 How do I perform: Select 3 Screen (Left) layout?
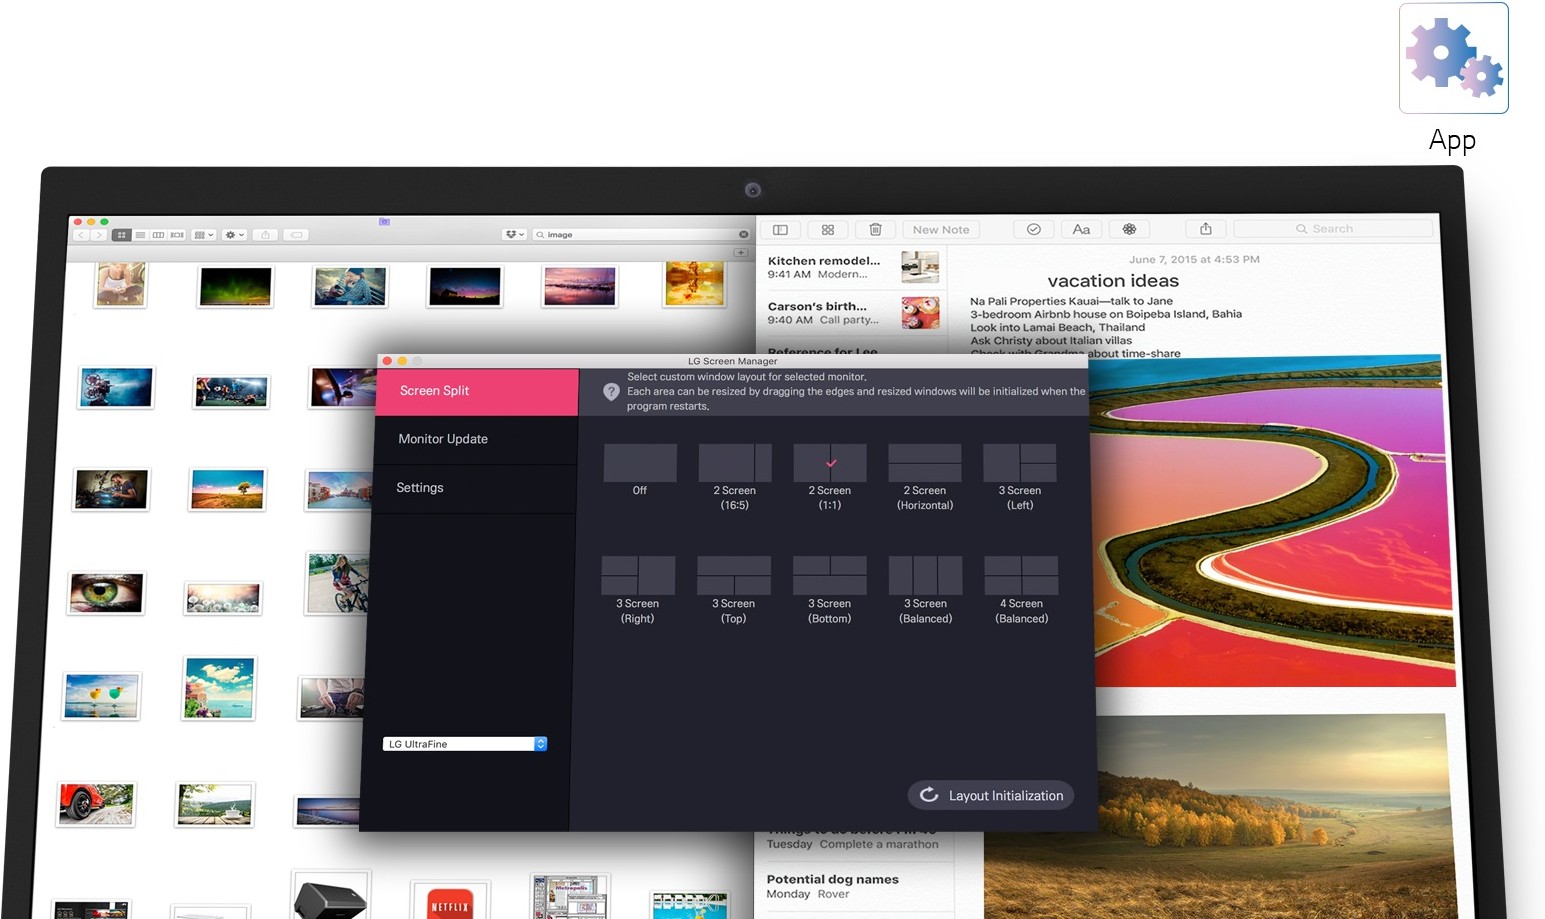1020,463
